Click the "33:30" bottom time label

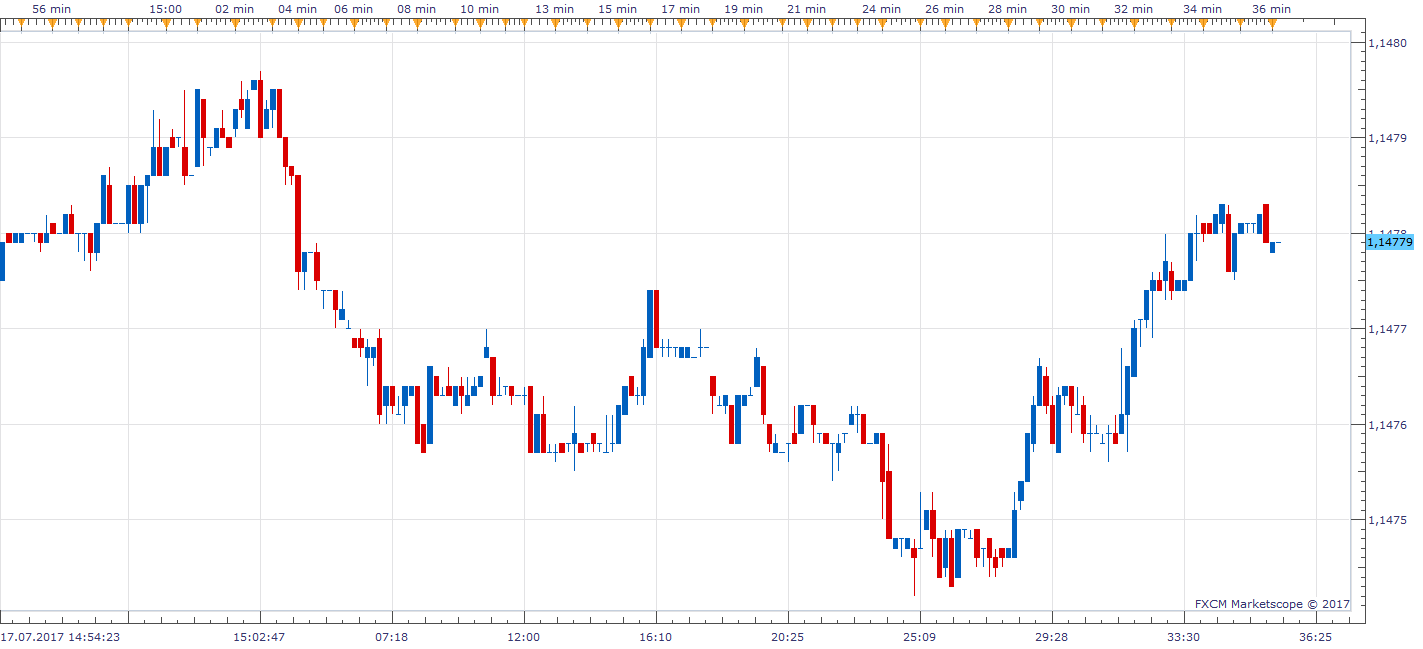1183,637
